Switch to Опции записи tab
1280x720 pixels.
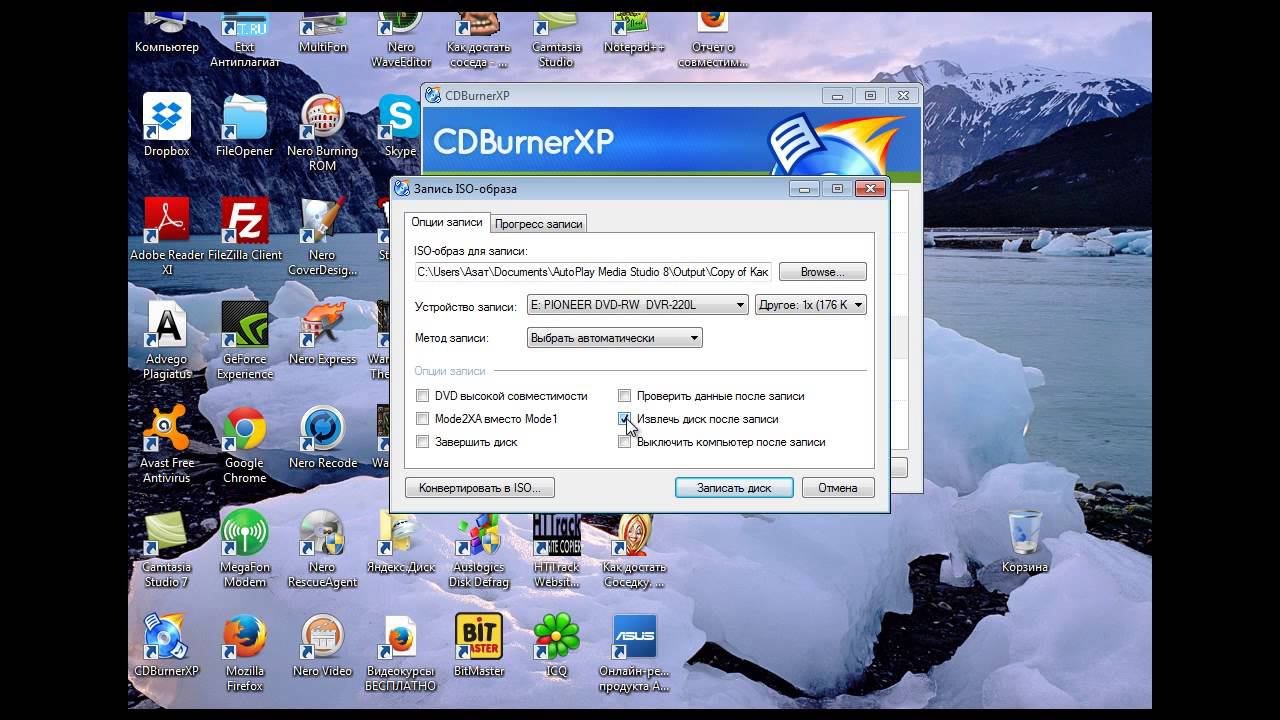pyautogui.click(x=447, y=222)
